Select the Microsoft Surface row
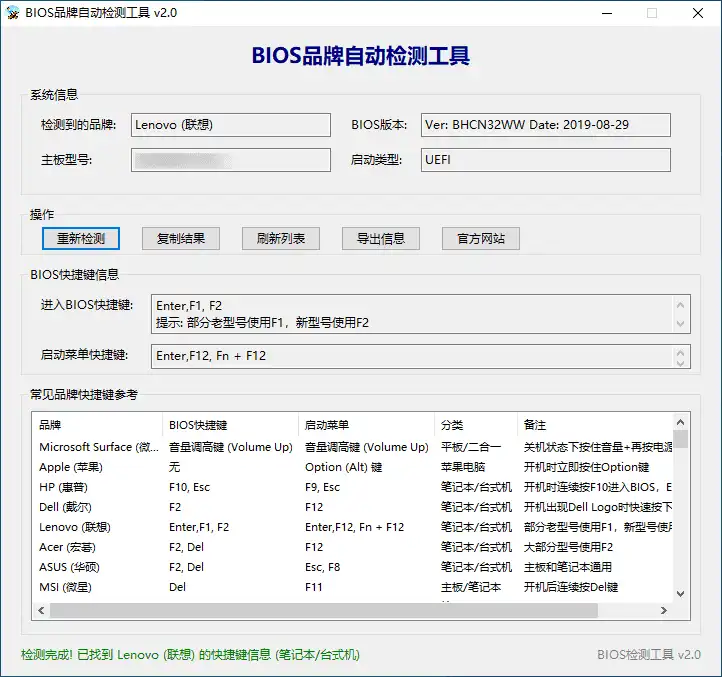 click(352, 447)
